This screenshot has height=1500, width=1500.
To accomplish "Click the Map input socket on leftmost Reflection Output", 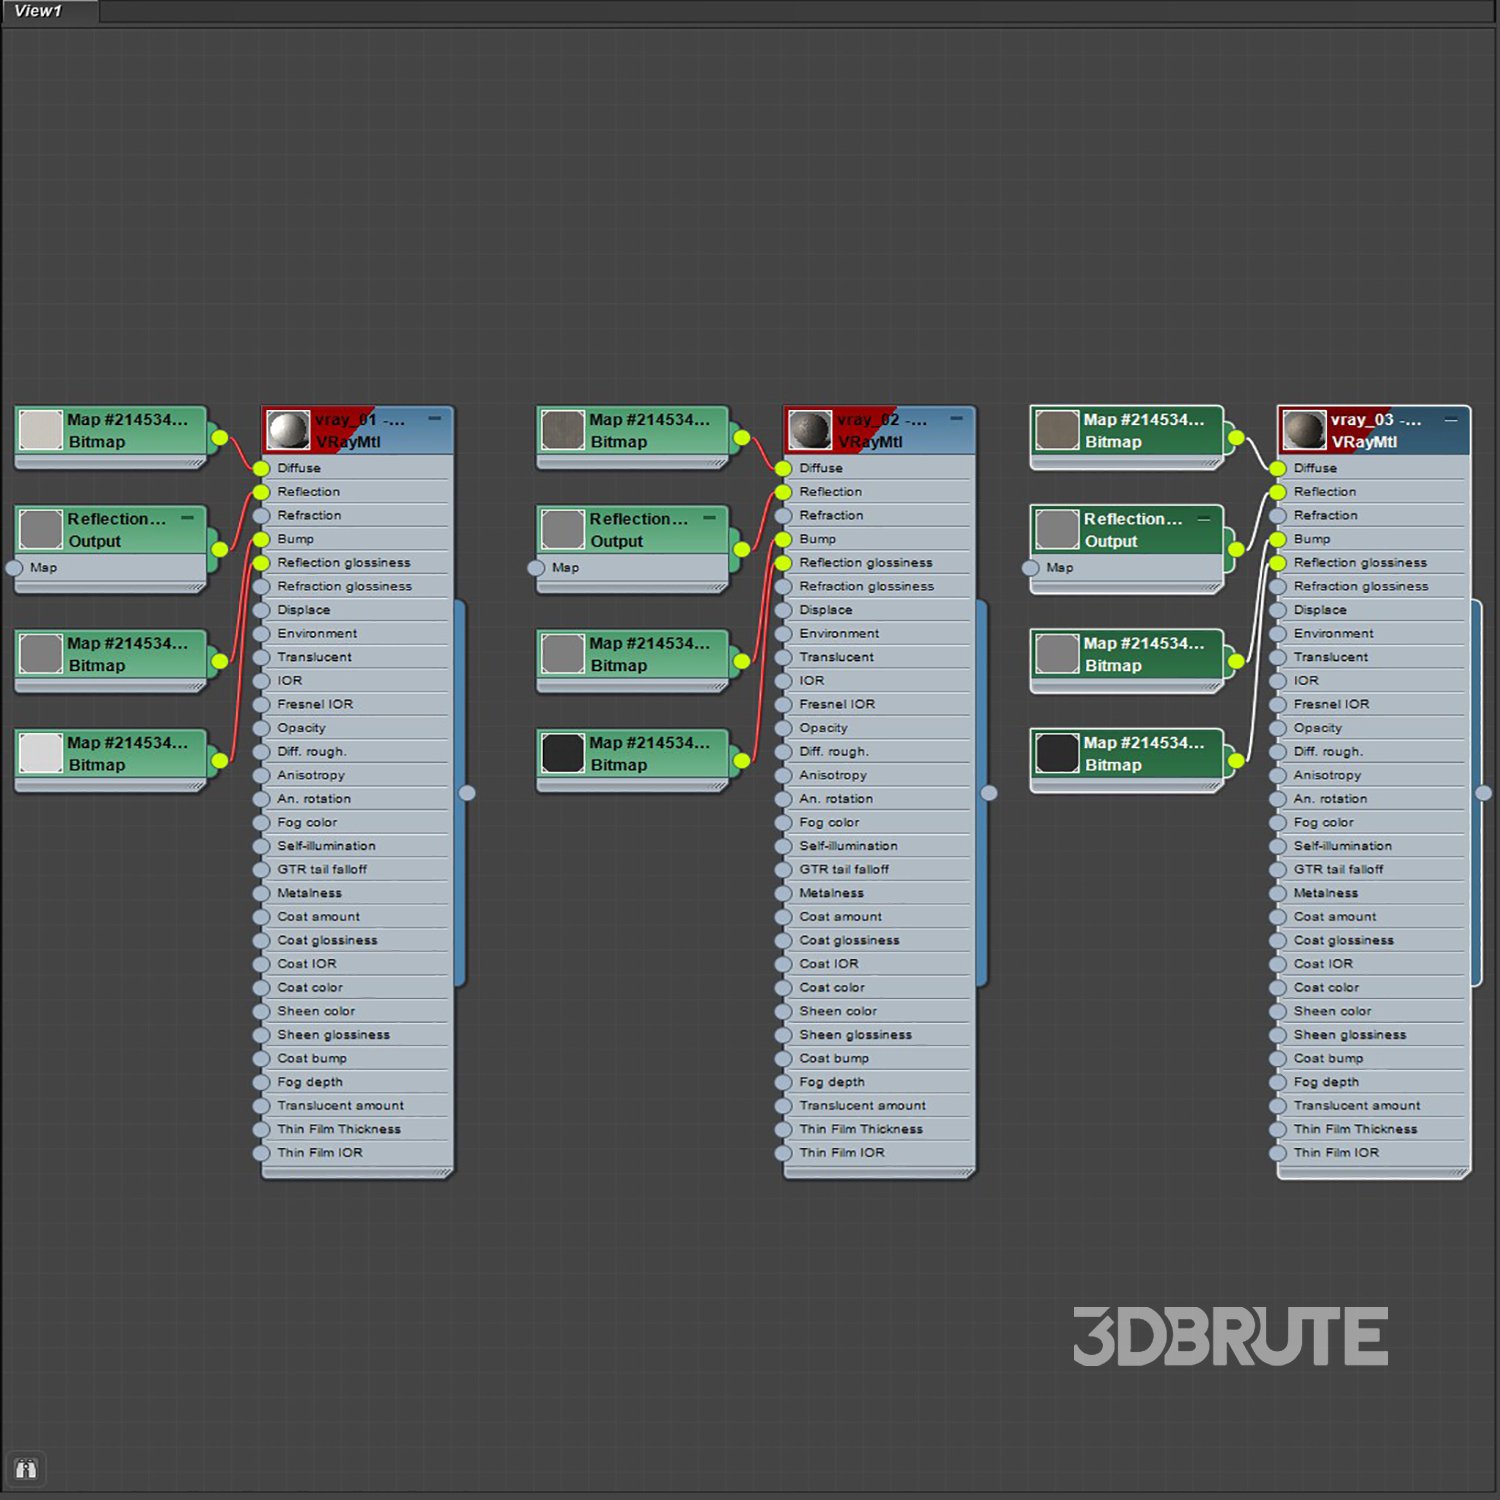I will coord(14,568).
